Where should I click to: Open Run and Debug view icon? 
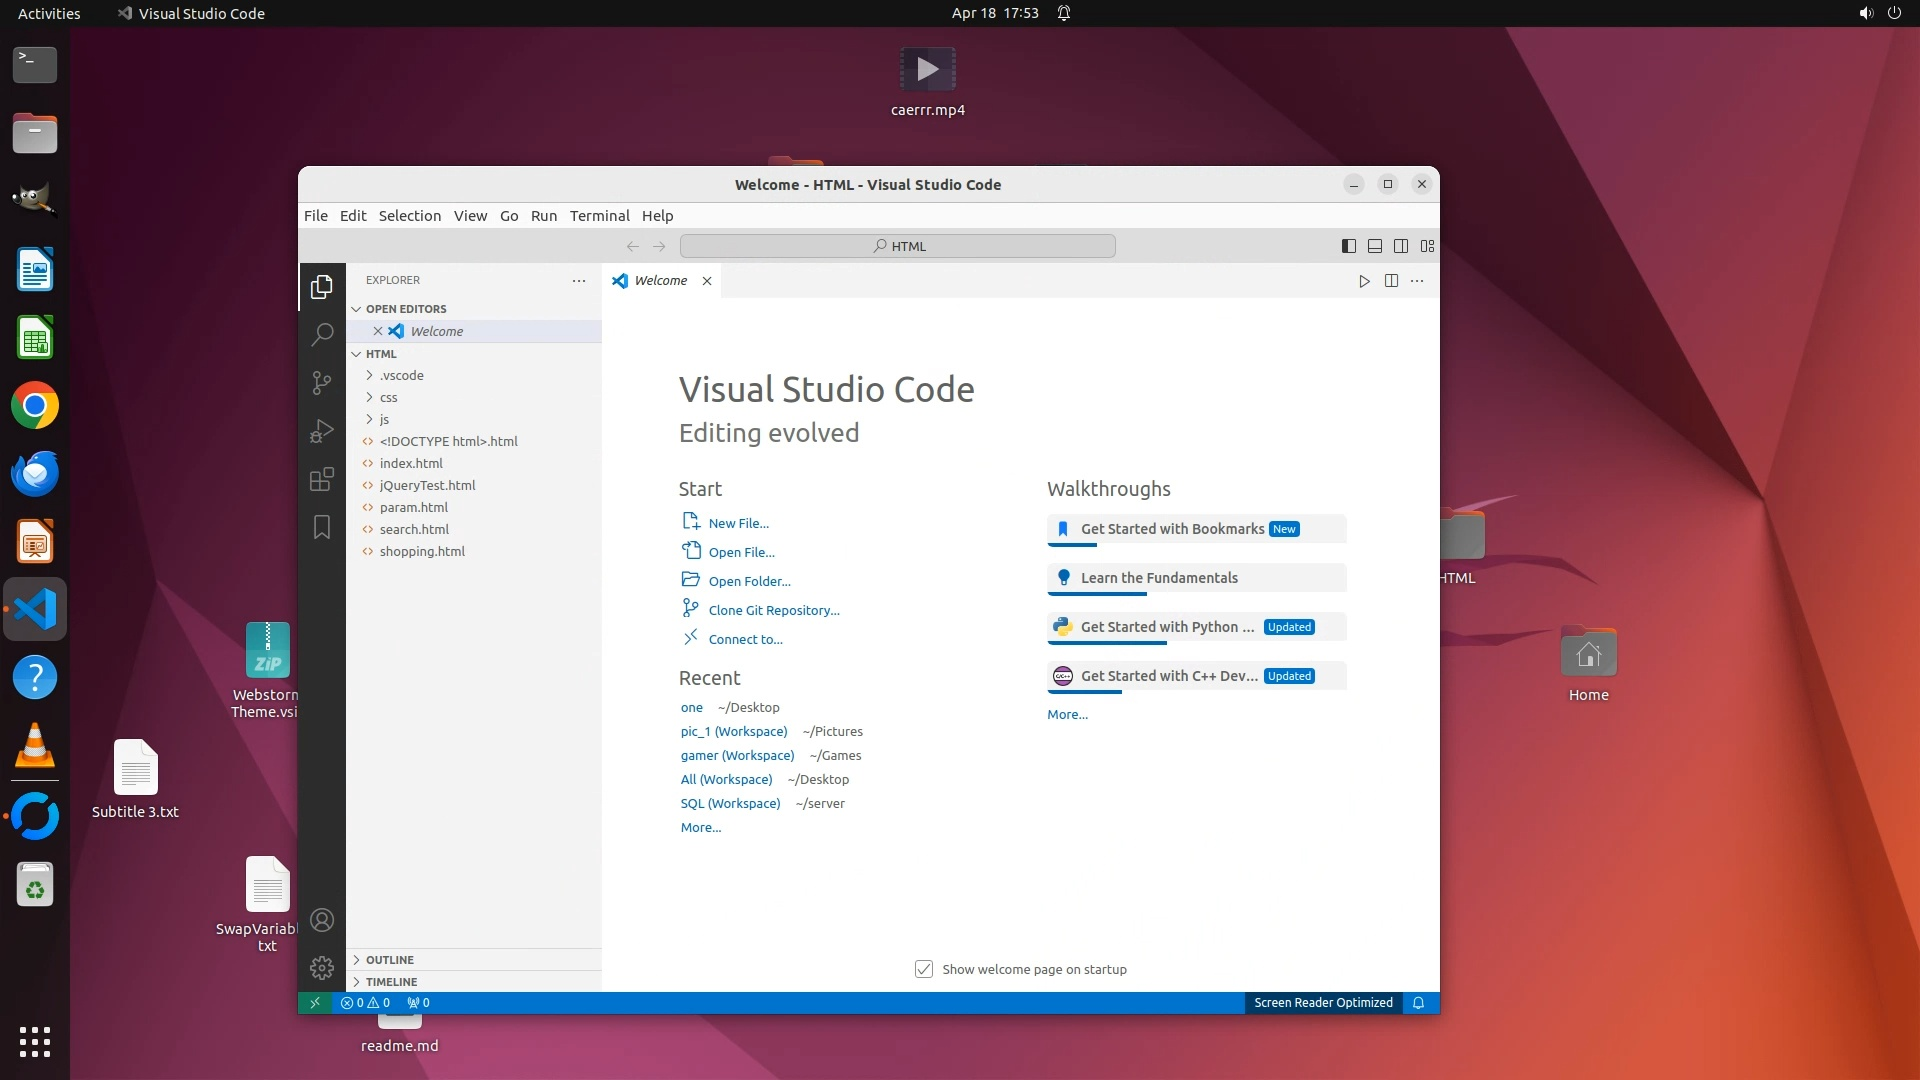[x=322, y=431]
